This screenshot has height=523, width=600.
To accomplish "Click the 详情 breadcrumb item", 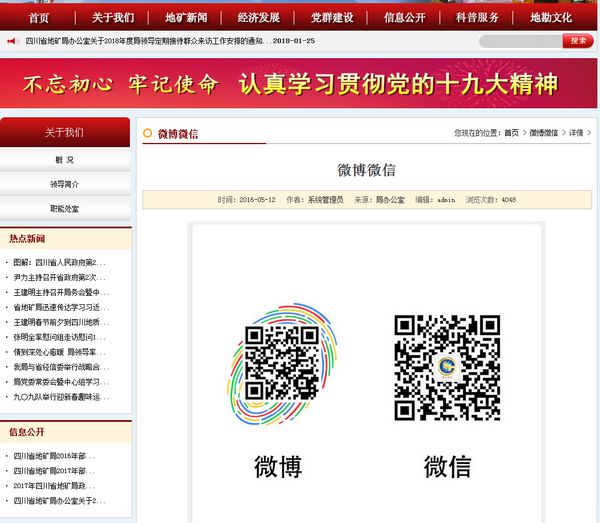I will (x=576, y=133).
